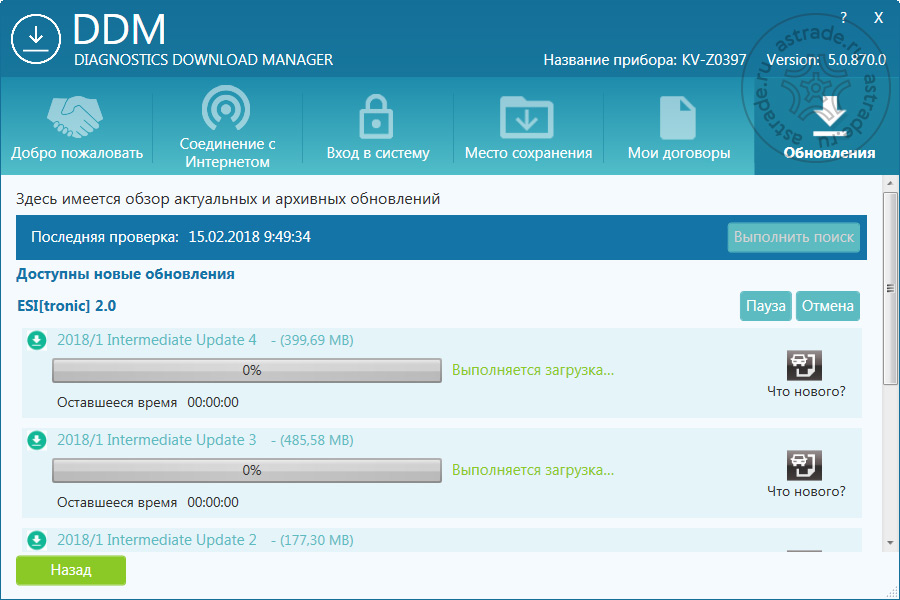Click Выполняется загрузка status for Update 3
Viewport: 900px width, 600px height.
pyautogui.click(x=533, y=470)
